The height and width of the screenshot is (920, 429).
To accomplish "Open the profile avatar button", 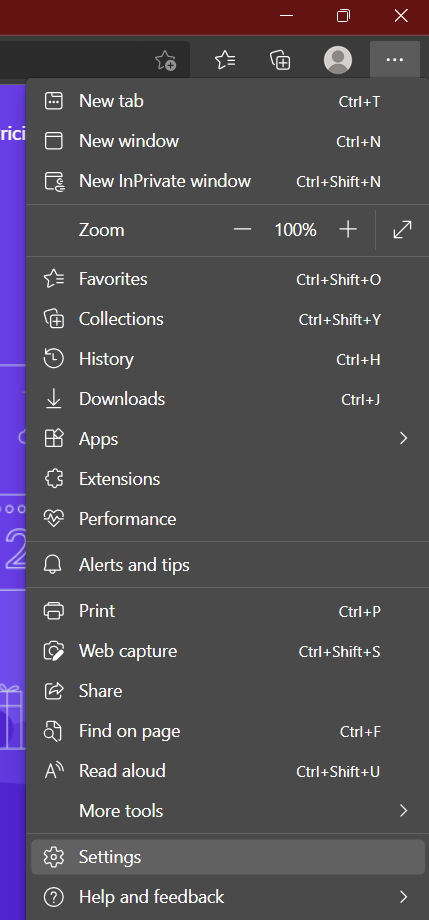I will point(338,60).
